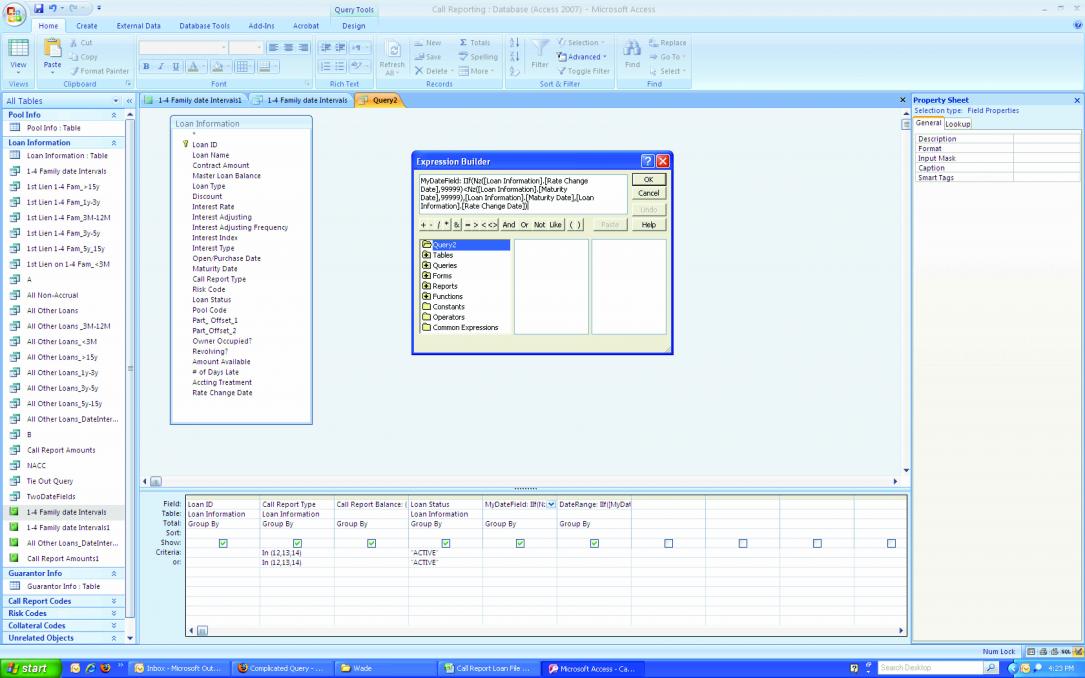Select the Operators folder in Expression Builder
The height and width of the screenshot is (678, 1085).
pyautogui.click(x=448, y=317)
